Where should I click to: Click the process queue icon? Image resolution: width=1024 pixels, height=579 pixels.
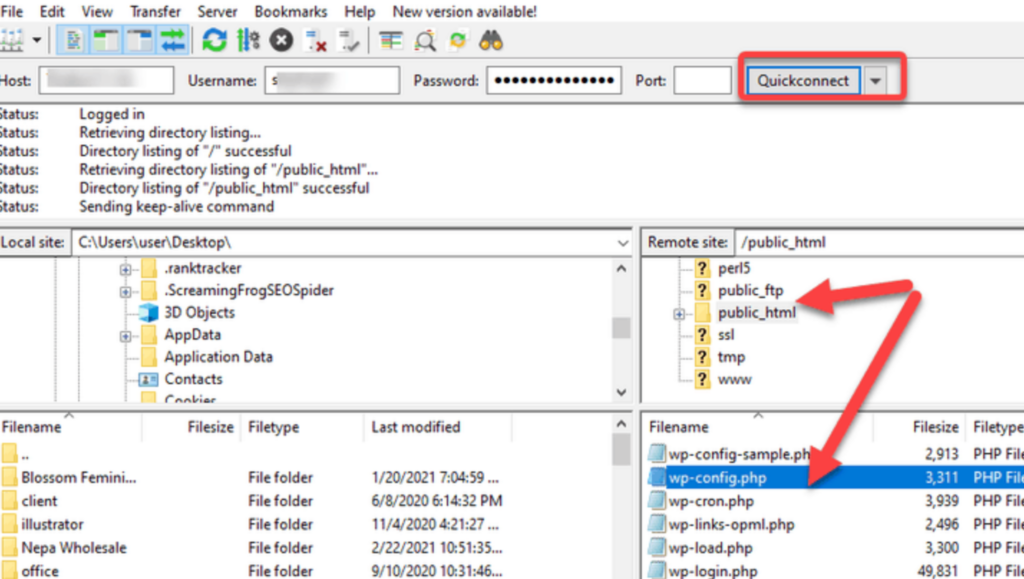pos(248,41)
